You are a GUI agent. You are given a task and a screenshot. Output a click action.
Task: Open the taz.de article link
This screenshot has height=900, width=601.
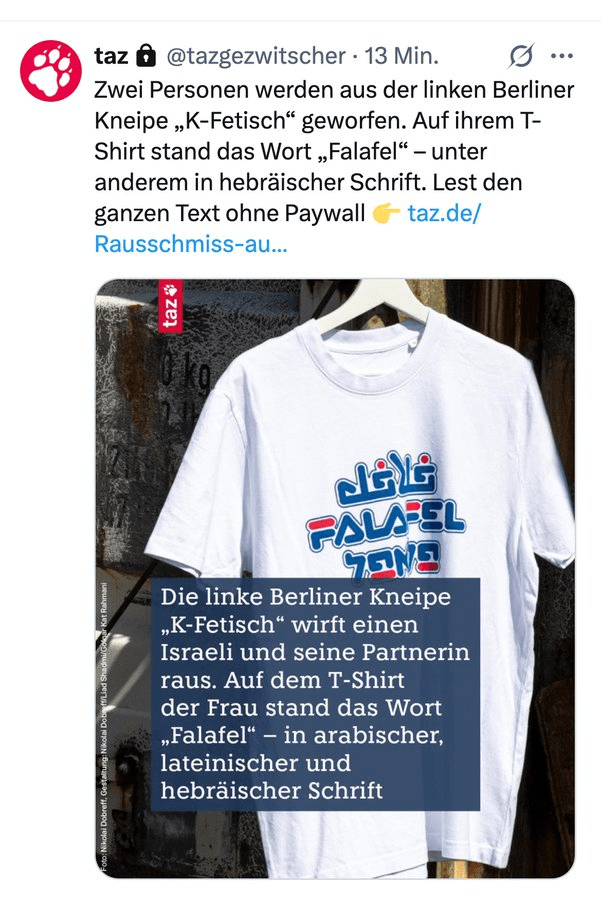(x=443, y=213)
